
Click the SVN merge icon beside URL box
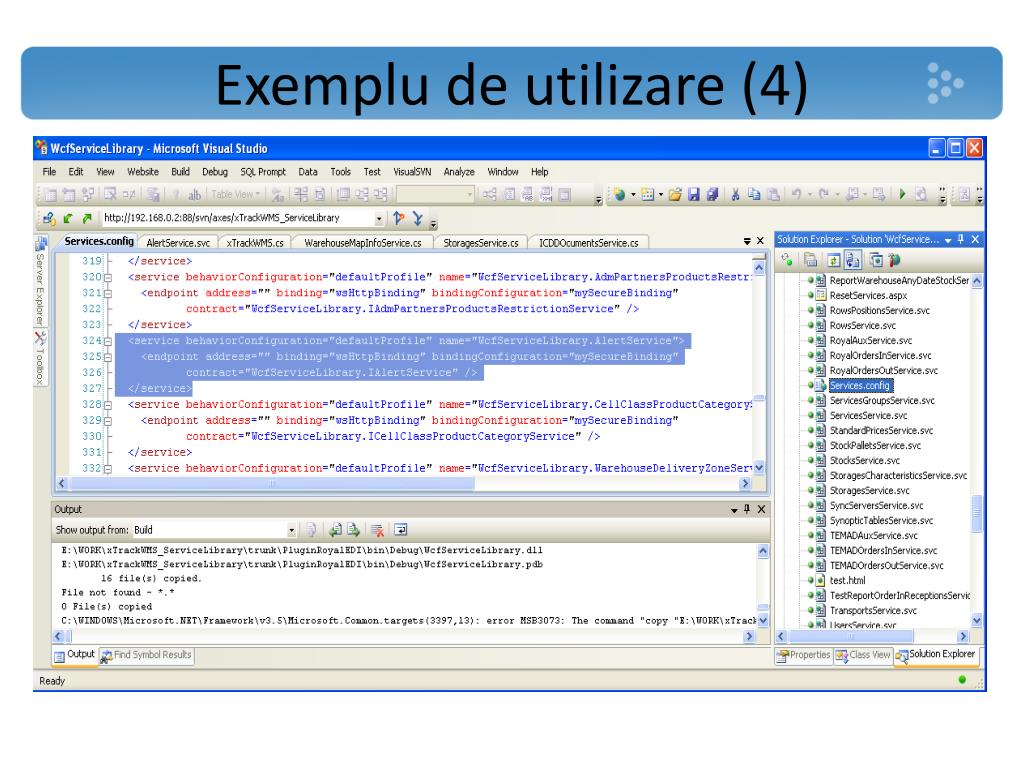pos(417,219)
